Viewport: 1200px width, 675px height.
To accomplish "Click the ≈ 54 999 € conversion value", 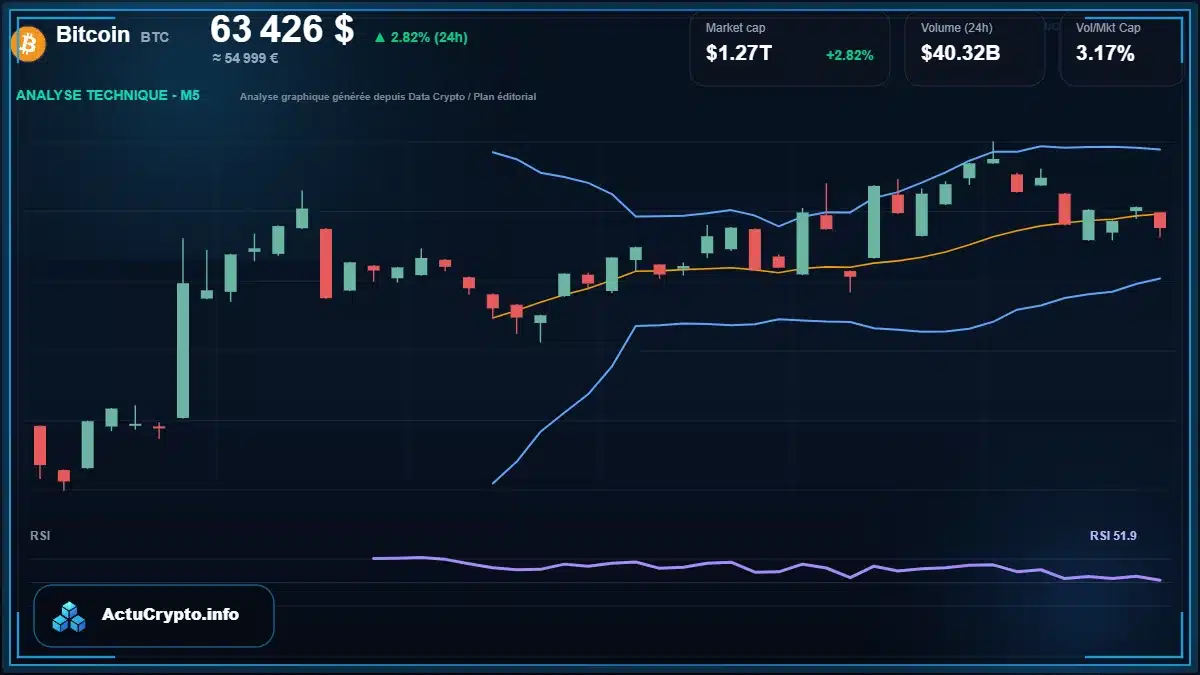I will coord(245,58).
